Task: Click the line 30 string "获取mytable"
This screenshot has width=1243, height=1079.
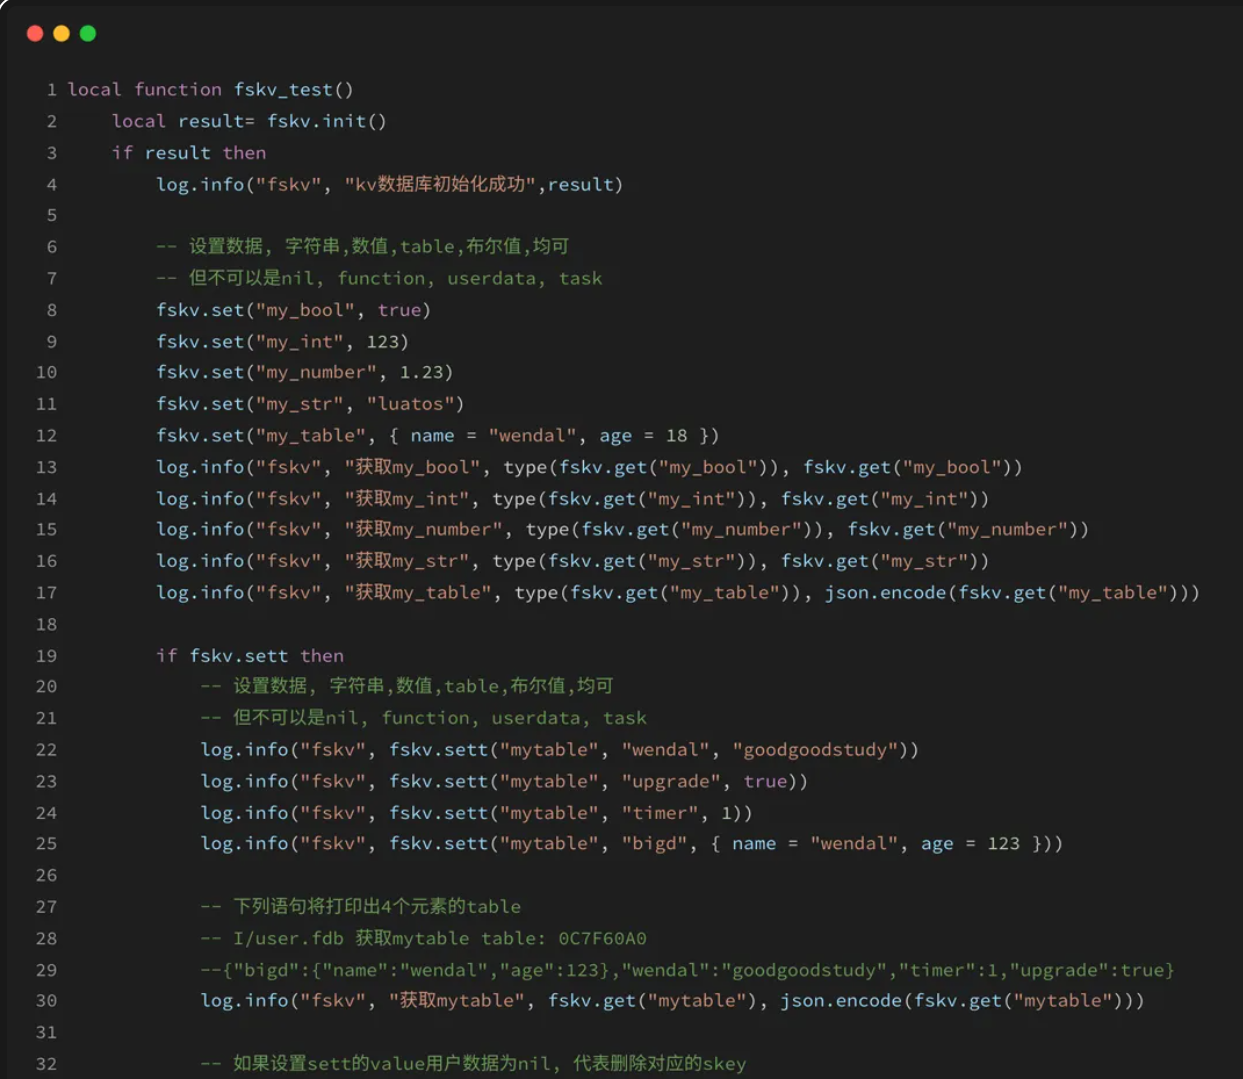Action: pyautogui.click(x=455, y=1001)
